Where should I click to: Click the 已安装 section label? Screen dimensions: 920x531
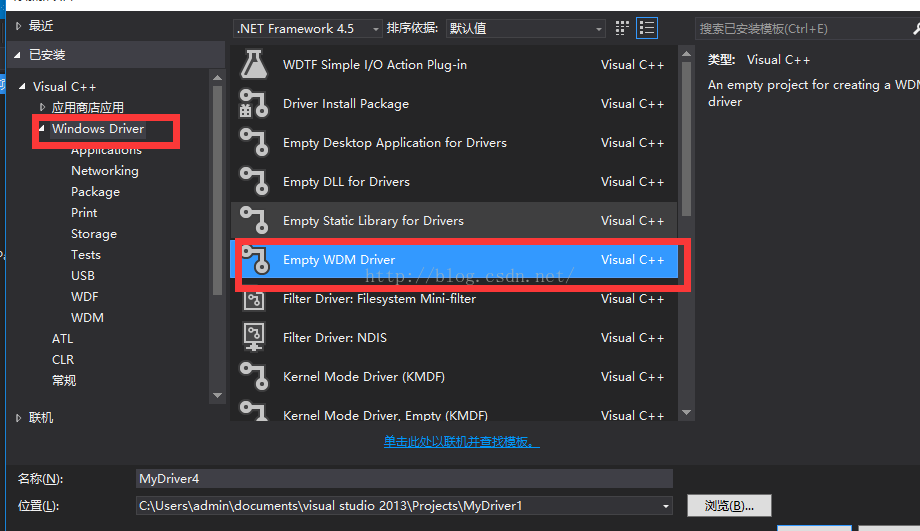tap(47, 55)
